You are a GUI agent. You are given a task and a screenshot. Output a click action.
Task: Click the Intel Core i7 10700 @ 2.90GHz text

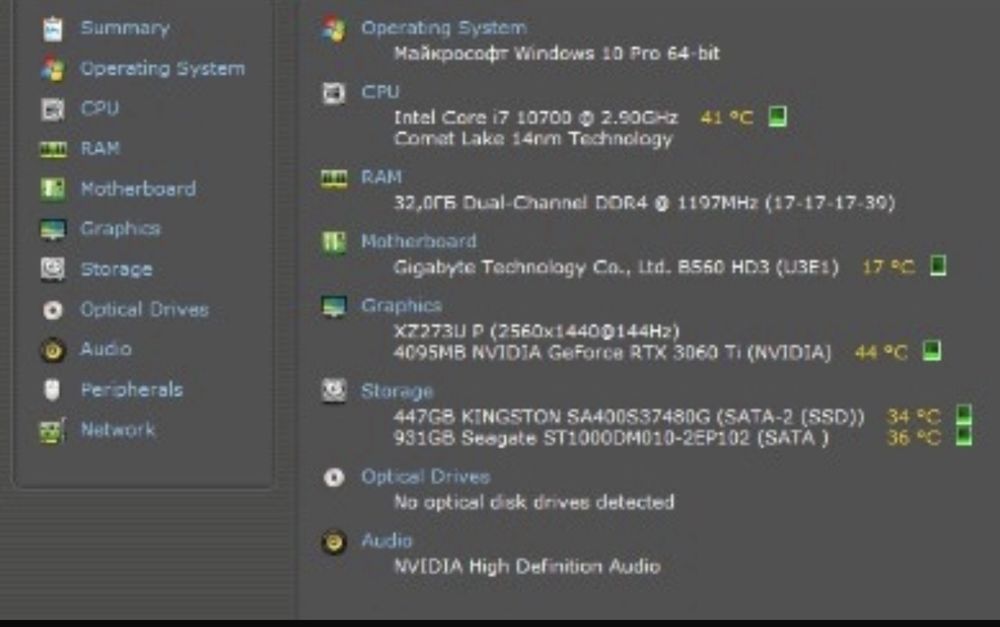[x=536, y=117]
